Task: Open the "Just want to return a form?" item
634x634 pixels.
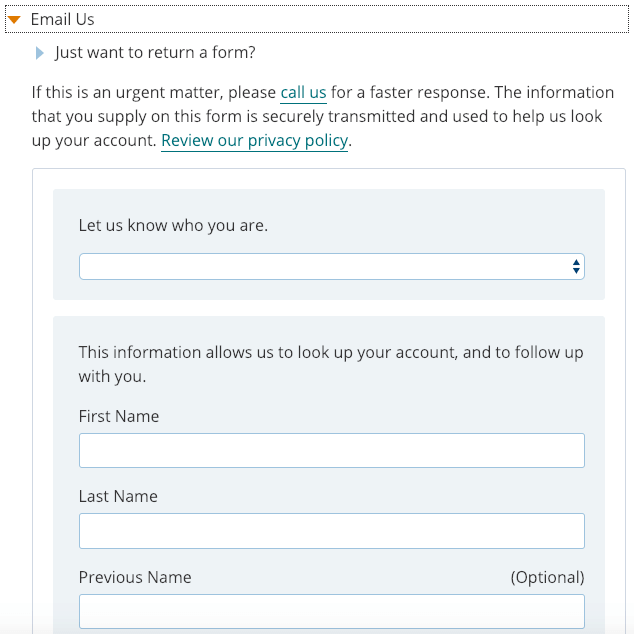Action: pos(155,53)
